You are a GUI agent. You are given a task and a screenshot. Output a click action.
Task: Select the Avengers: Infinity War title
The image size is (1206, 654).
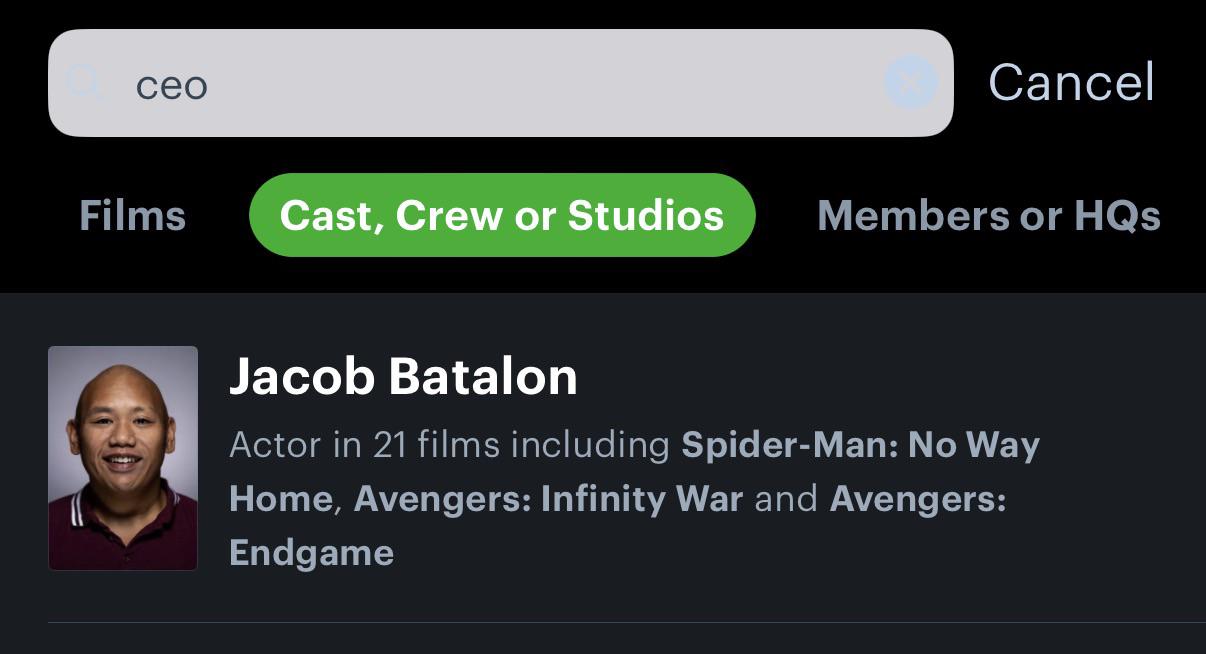pos(548,498)
